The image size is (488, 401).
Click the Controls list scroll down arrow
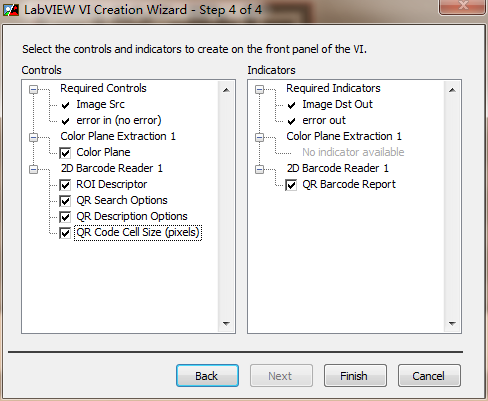[226, 323]
